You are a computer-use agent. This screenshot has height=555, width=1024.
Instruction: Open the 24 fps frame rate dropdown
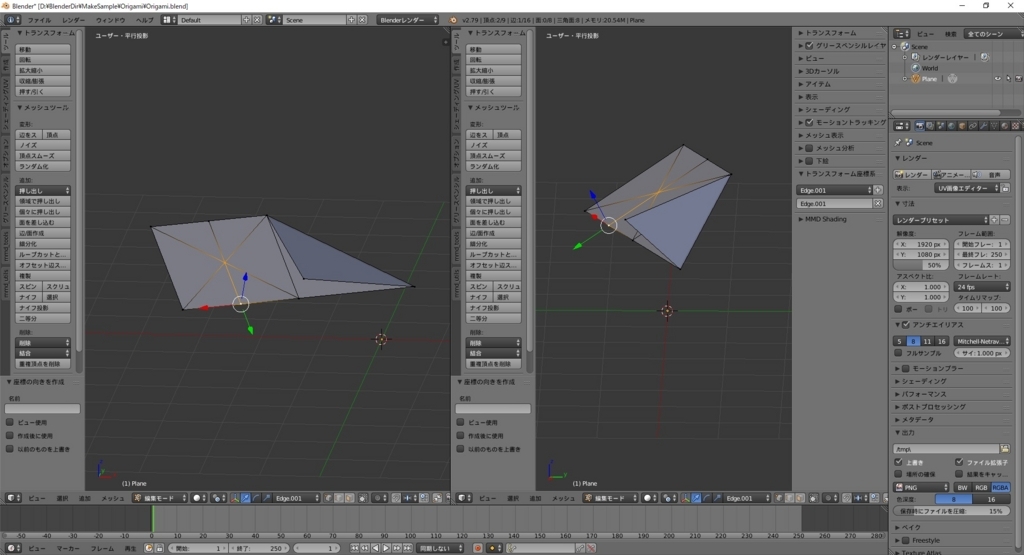[982, 287]
